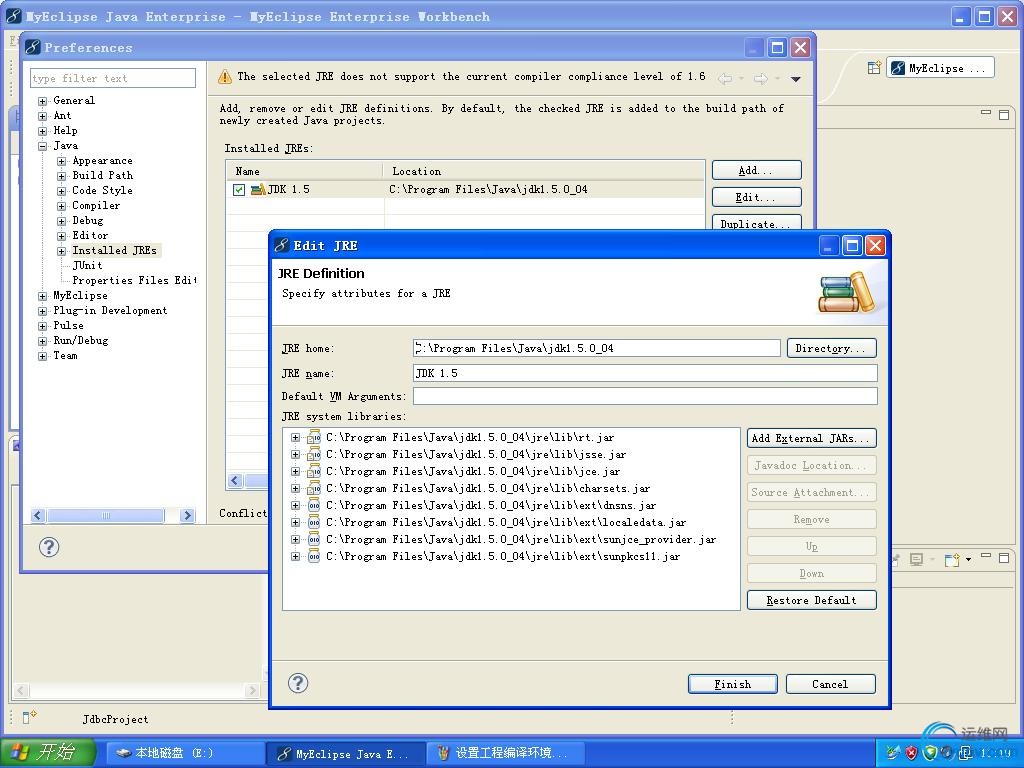Expand the rt.jar library node

pyautogui.click(x=295, y=438)
